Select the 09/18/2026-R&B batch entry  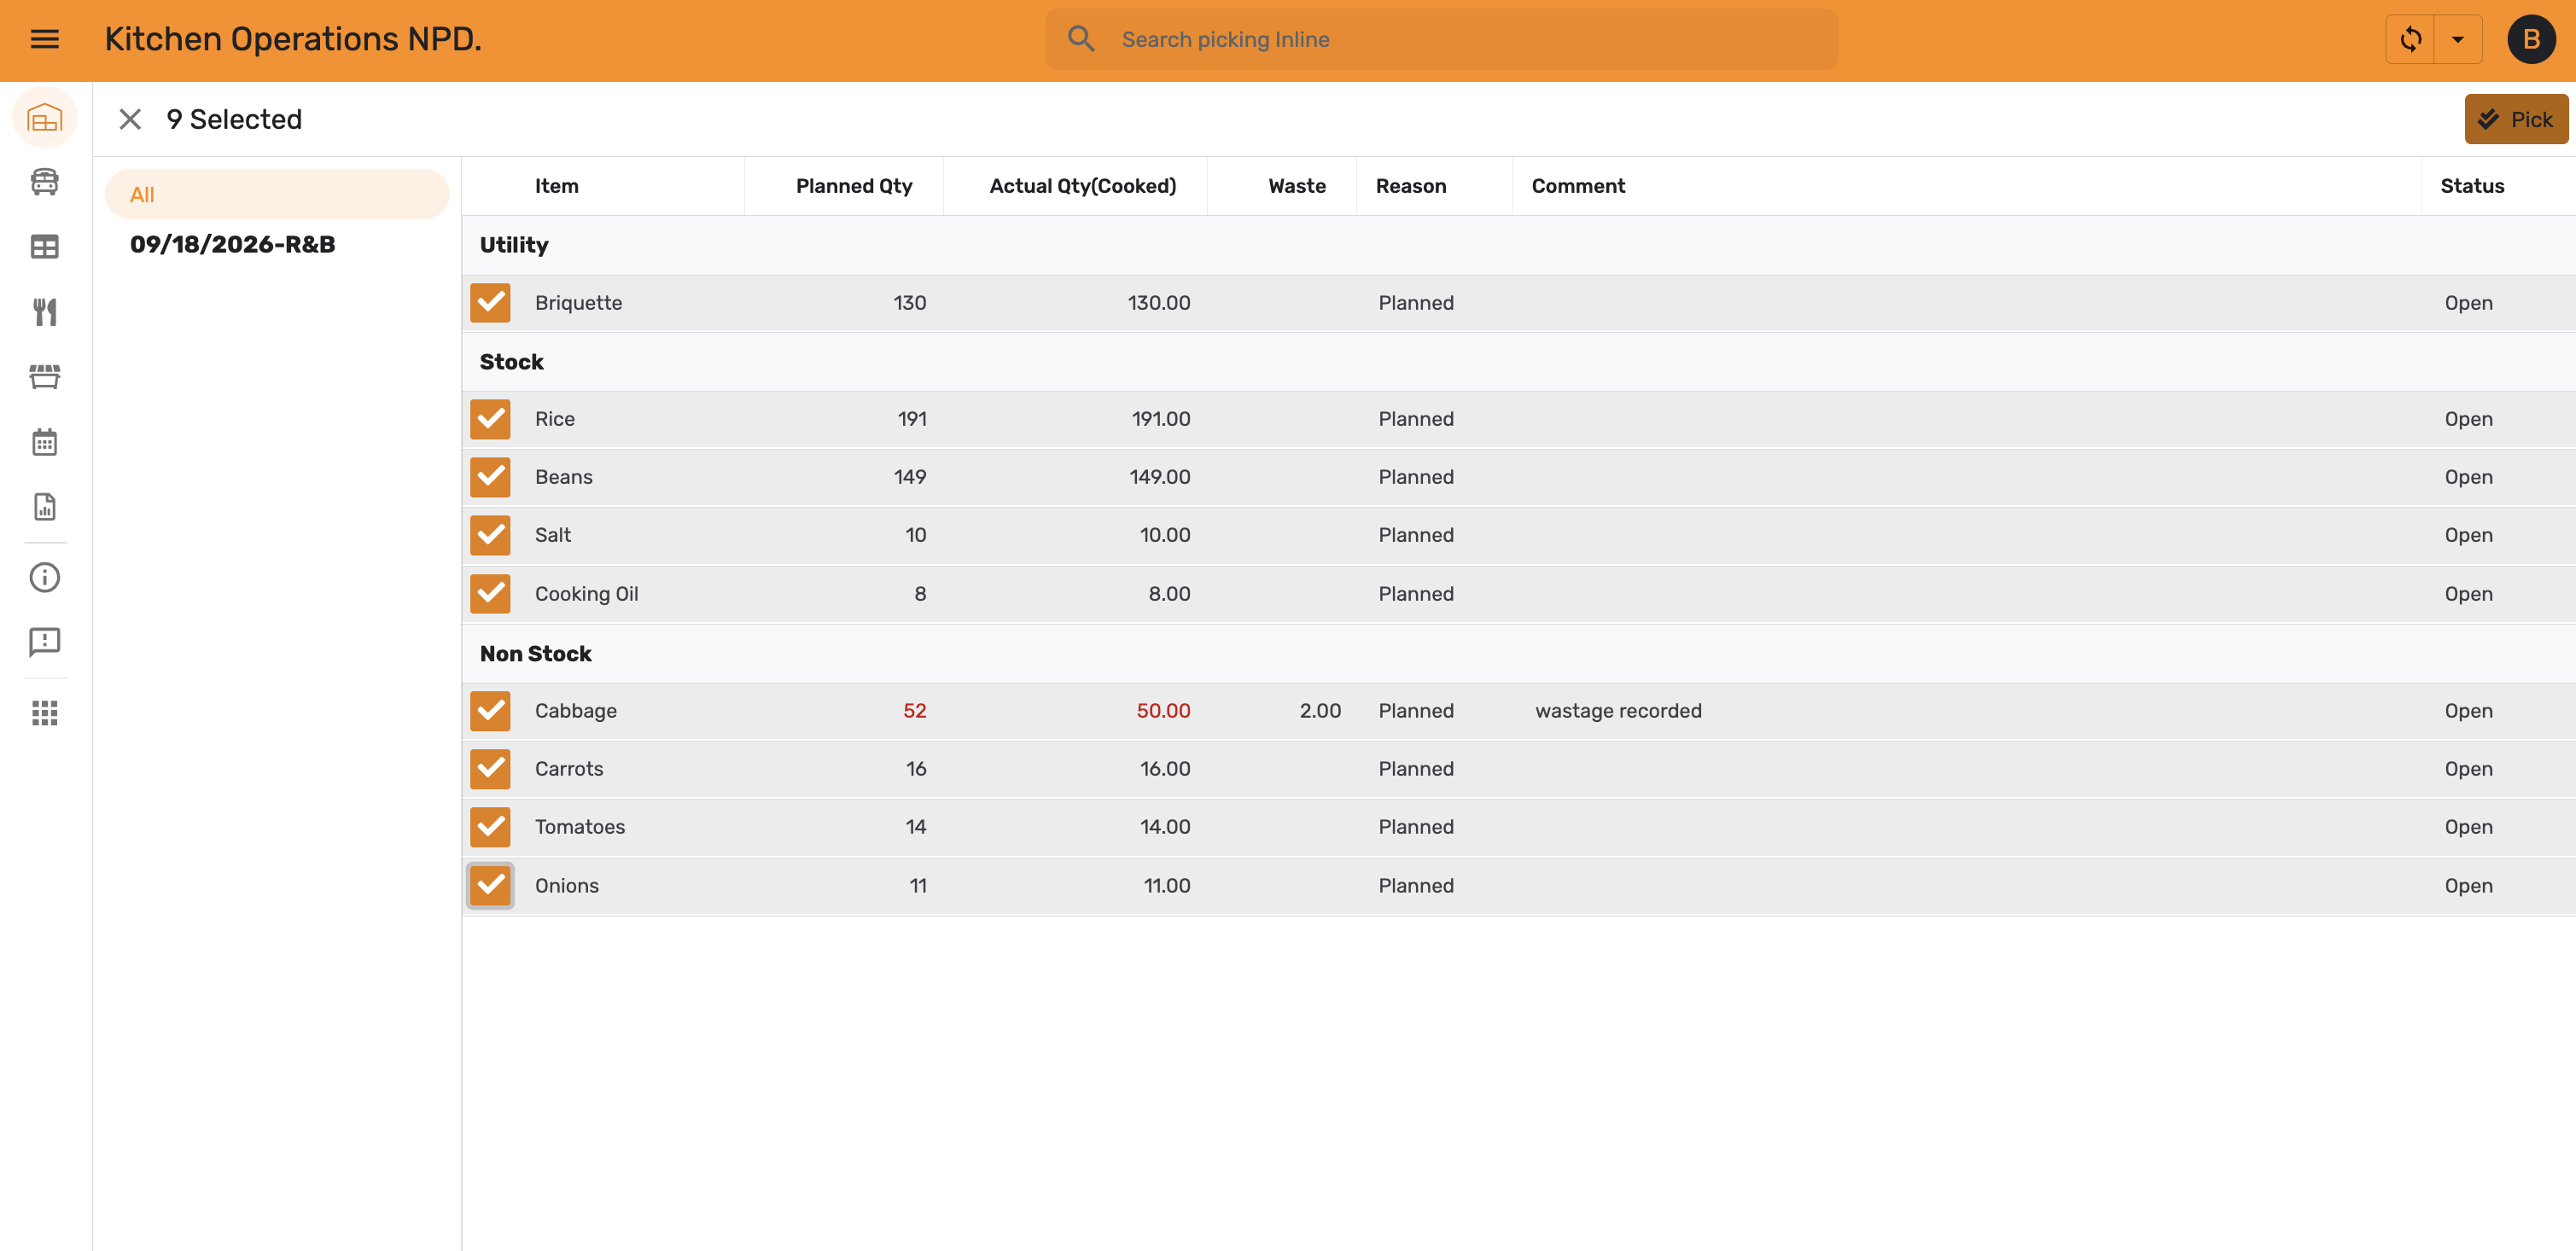click(x=232, y=244)
